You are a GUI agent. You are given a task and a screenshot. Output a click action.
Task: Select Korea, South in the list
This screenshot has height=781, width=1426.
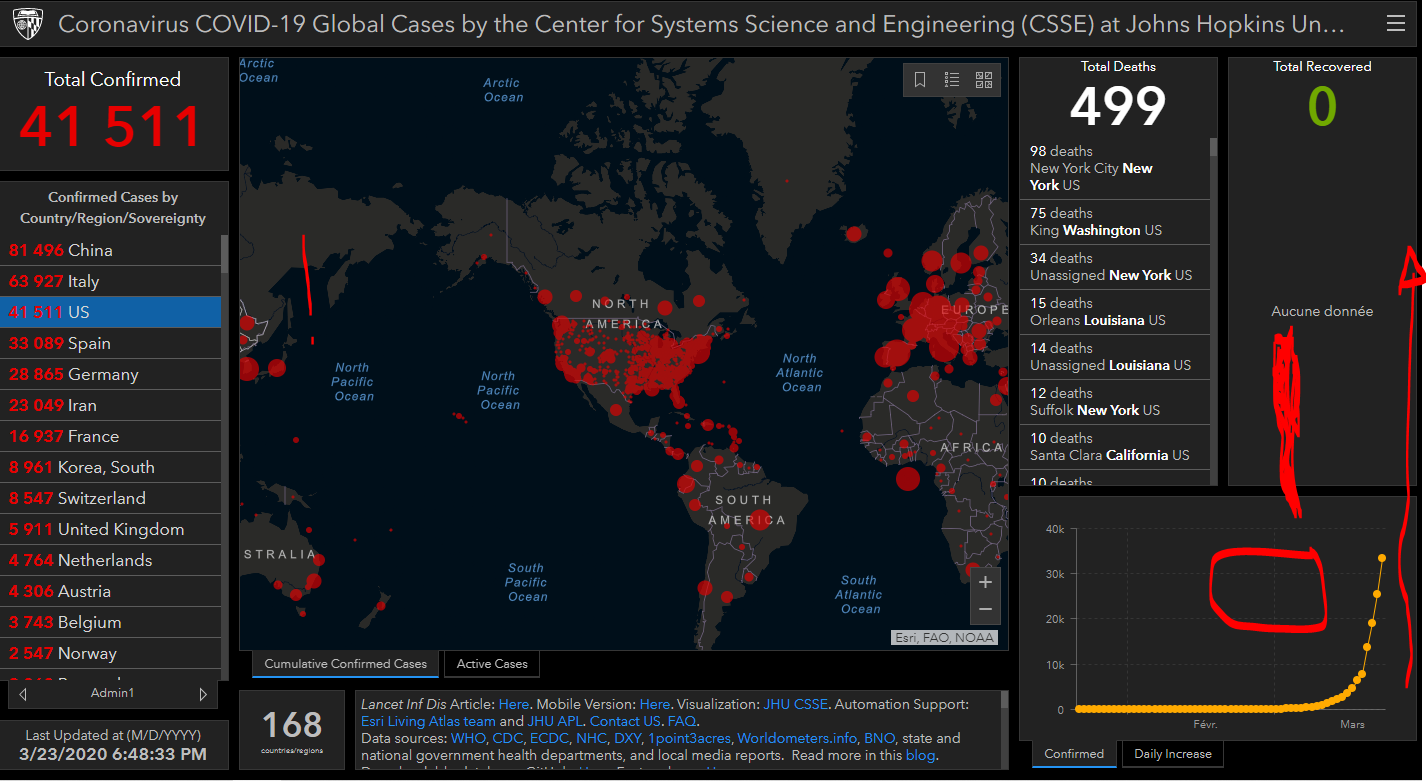(x=110, y=467)
